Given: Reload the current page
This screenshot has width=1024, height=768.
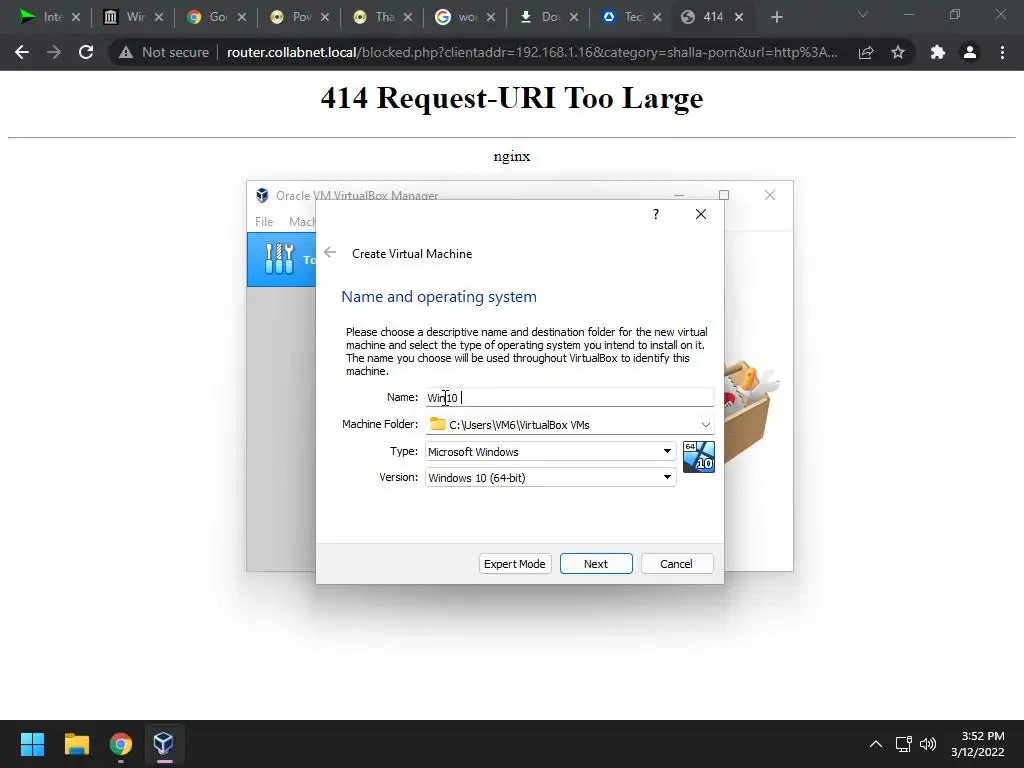Looking at the screenshot, I should pos(86,52).
